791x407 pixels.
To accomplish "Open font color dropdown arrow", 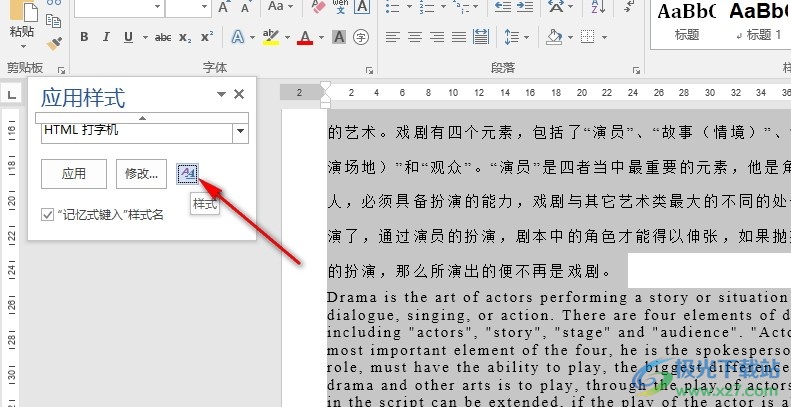I will coord(321,37).
